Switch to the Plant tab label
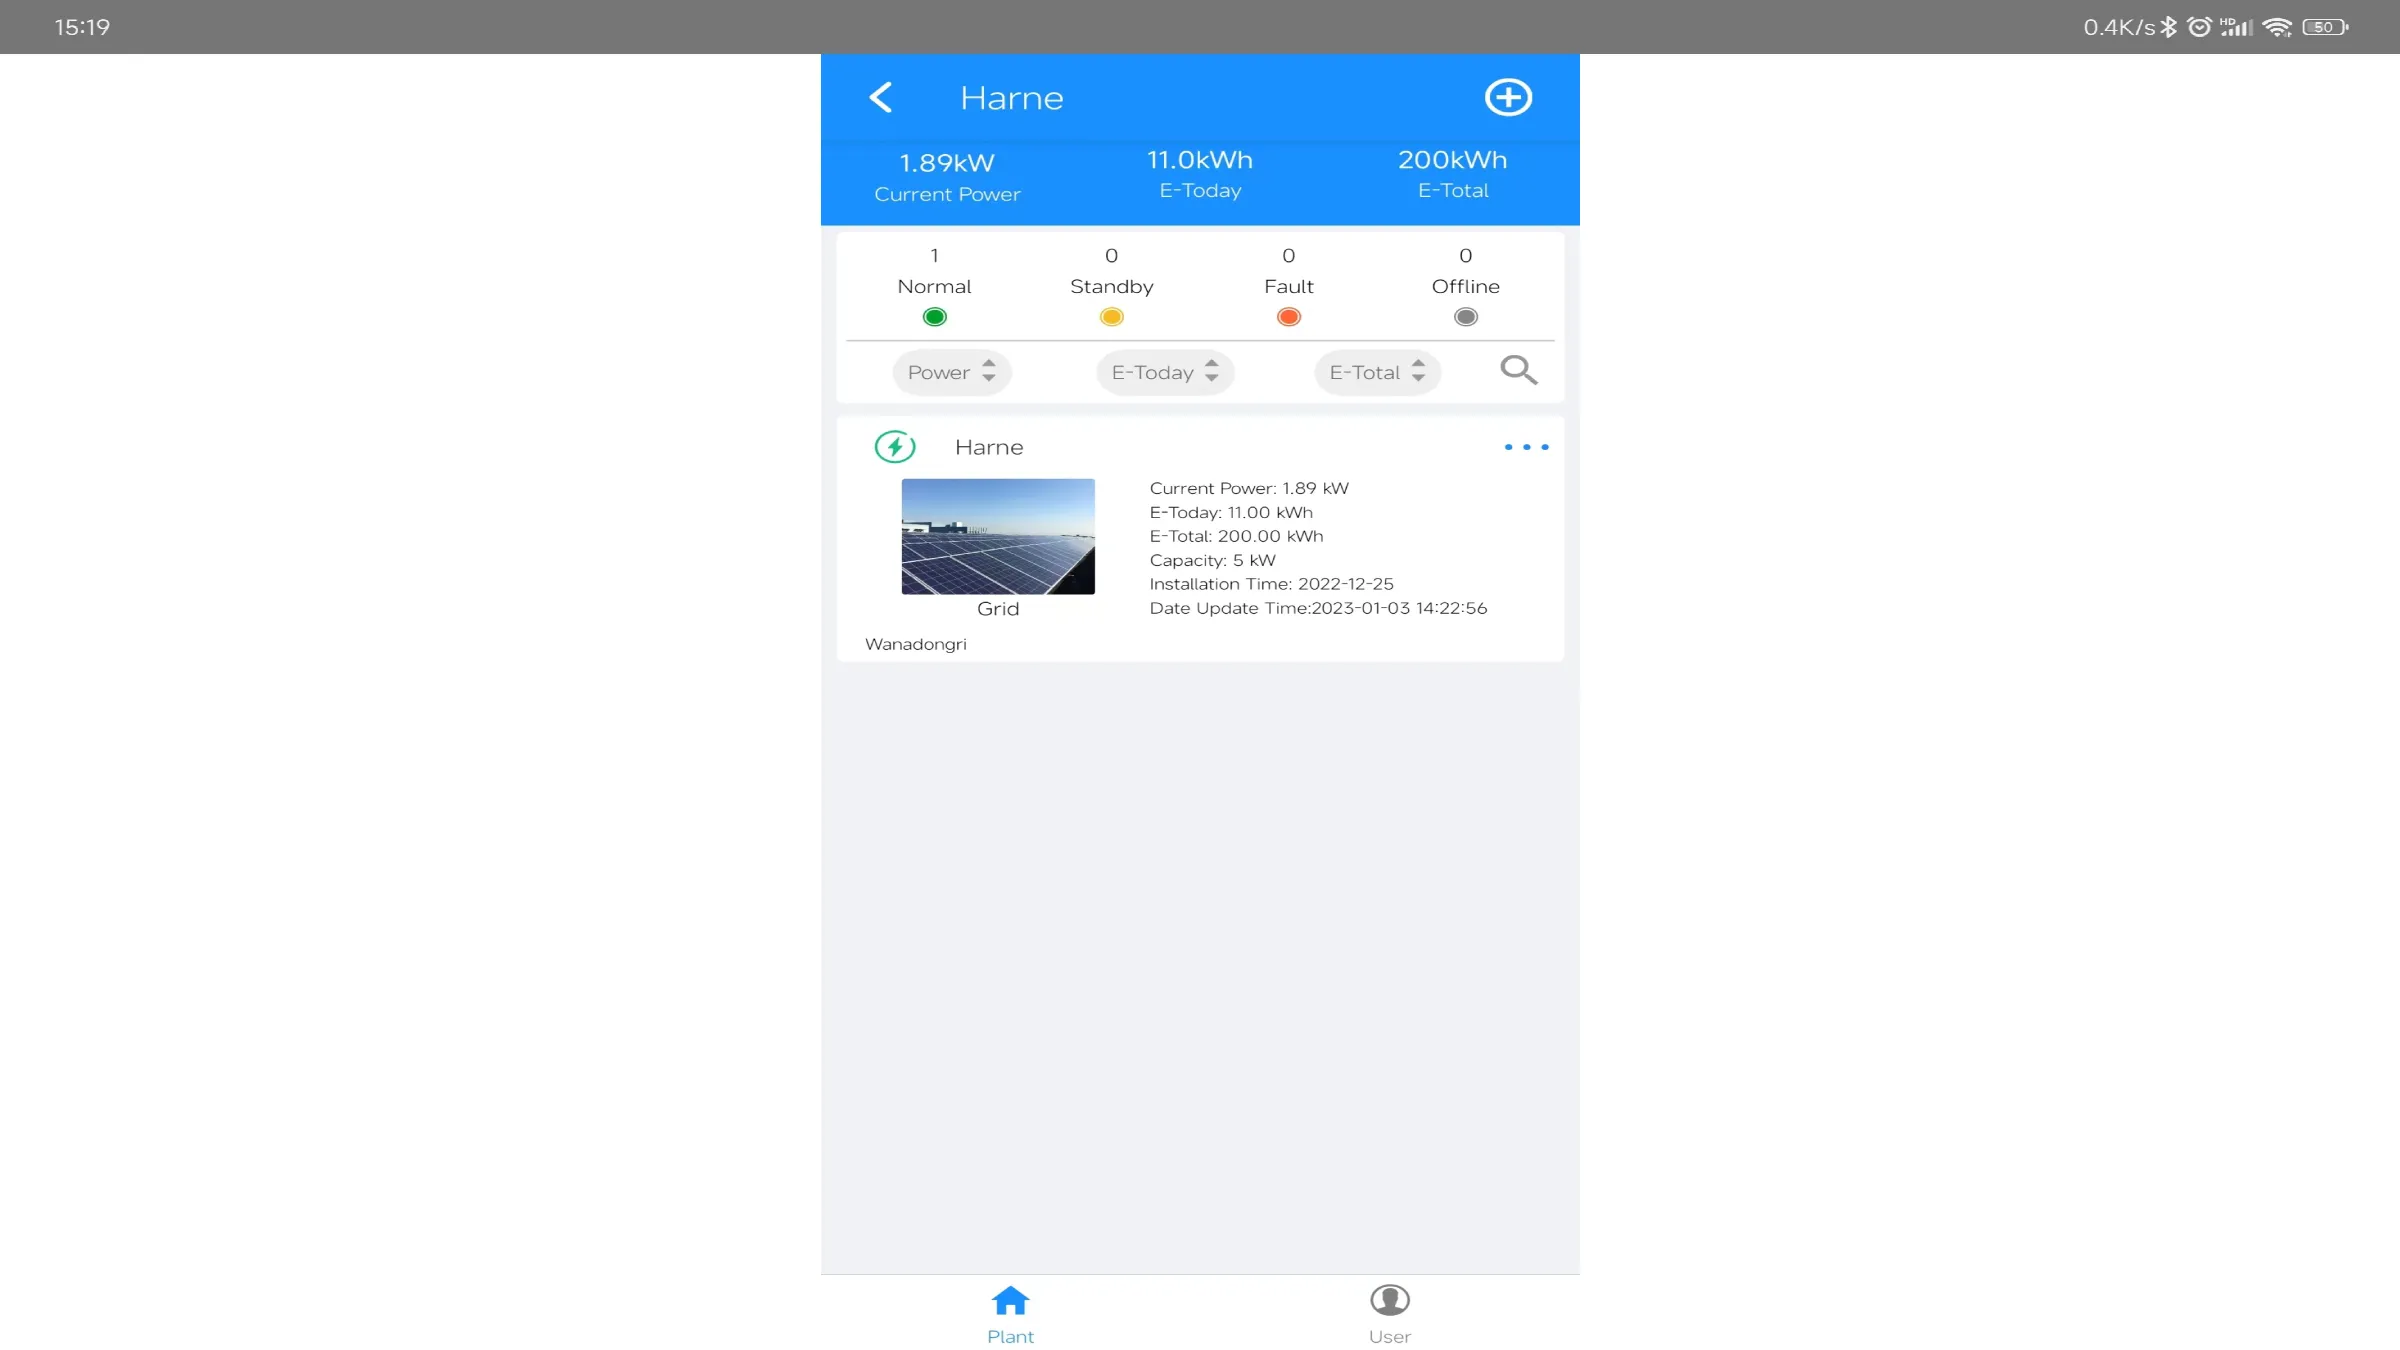 pyautogui.click(x=1010, y=1337)
